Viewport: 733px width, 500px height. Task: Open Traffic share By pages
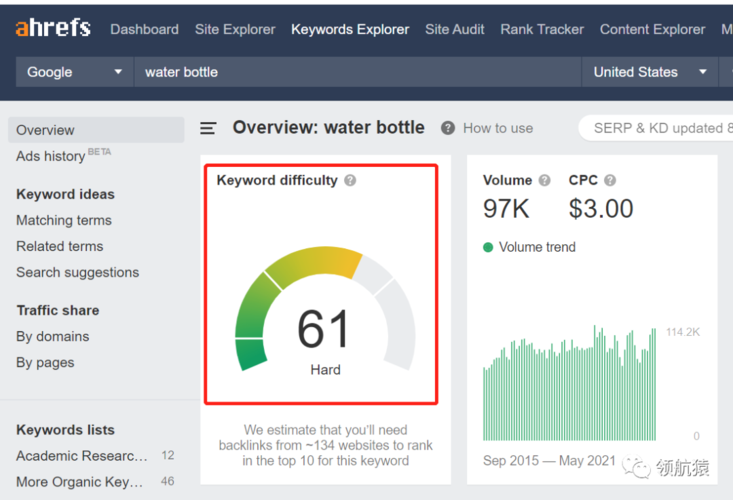click(45, 363)
